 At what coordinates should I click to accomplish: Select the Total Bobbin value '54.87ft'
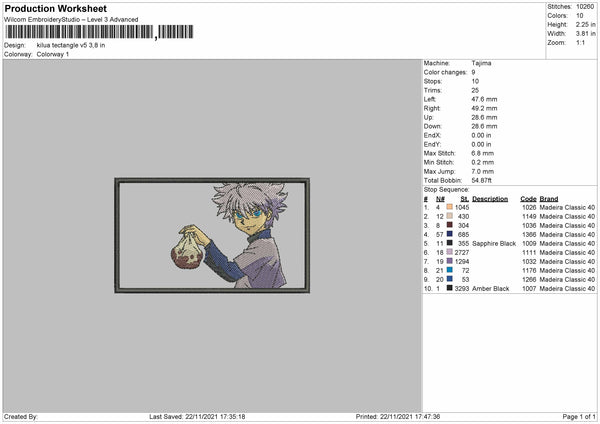[481, 180]
